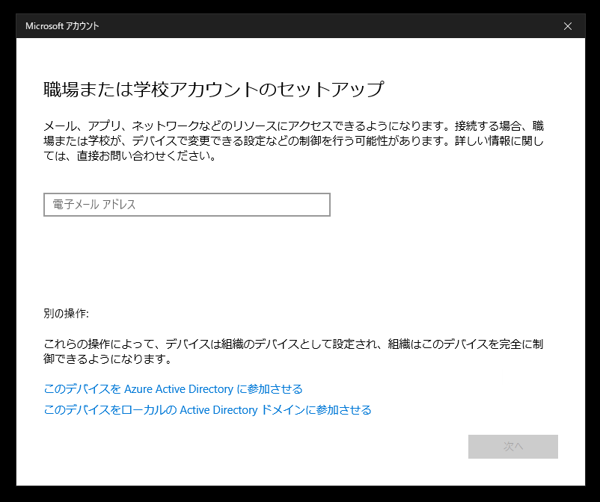Click the Microsoft アカウント title text
The width and height of the screenshot is (600, 502).
[x=62, y=26]
